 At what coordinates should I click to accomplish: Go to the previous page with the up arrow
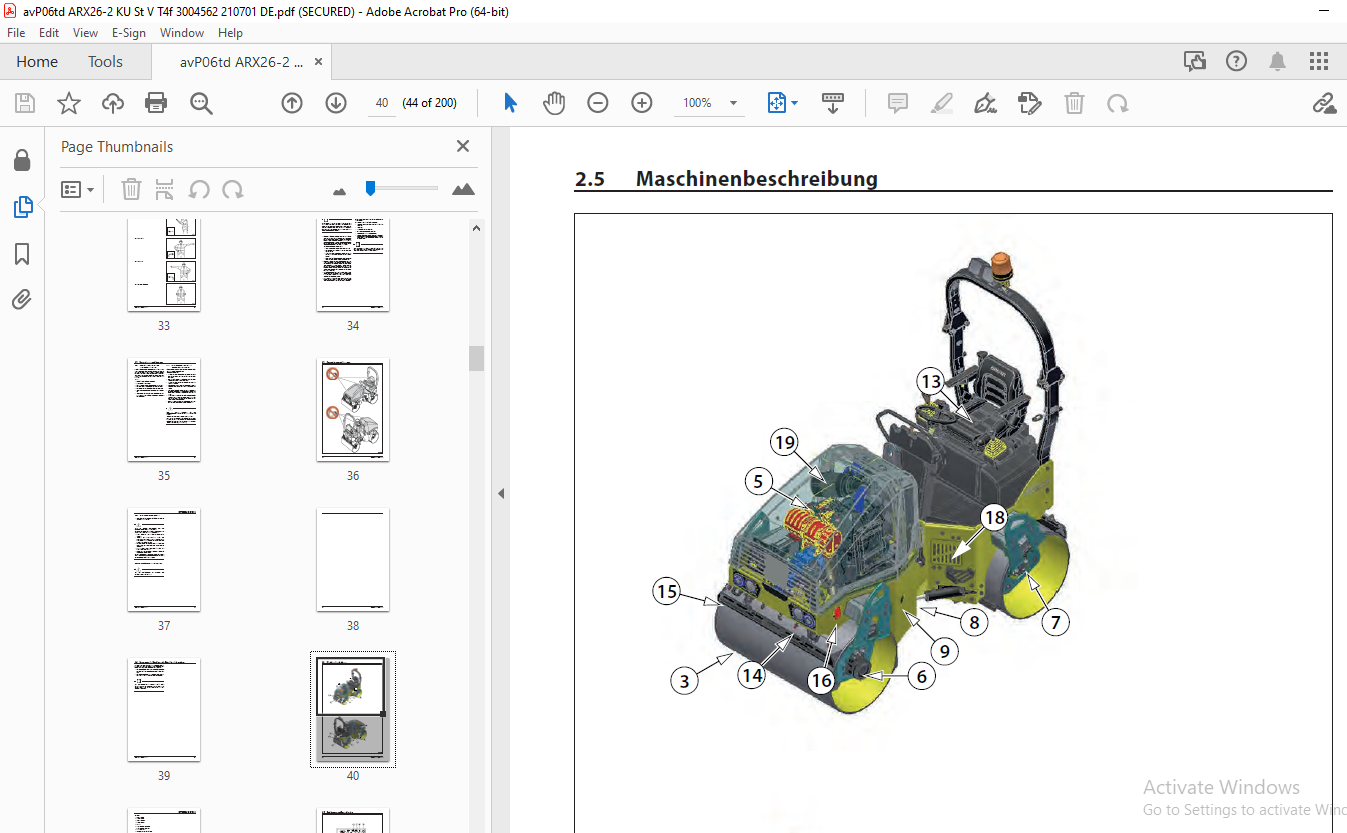click(292, 103)
